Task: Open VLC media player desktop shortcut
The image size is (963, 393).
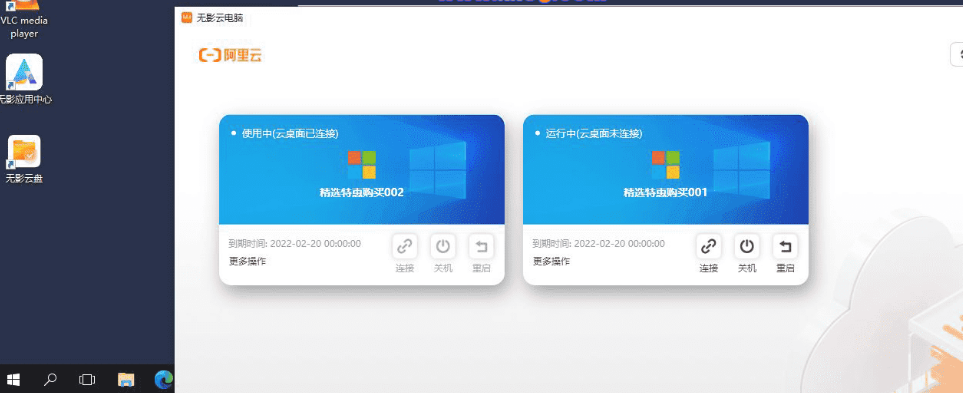Action: [25, 20]
